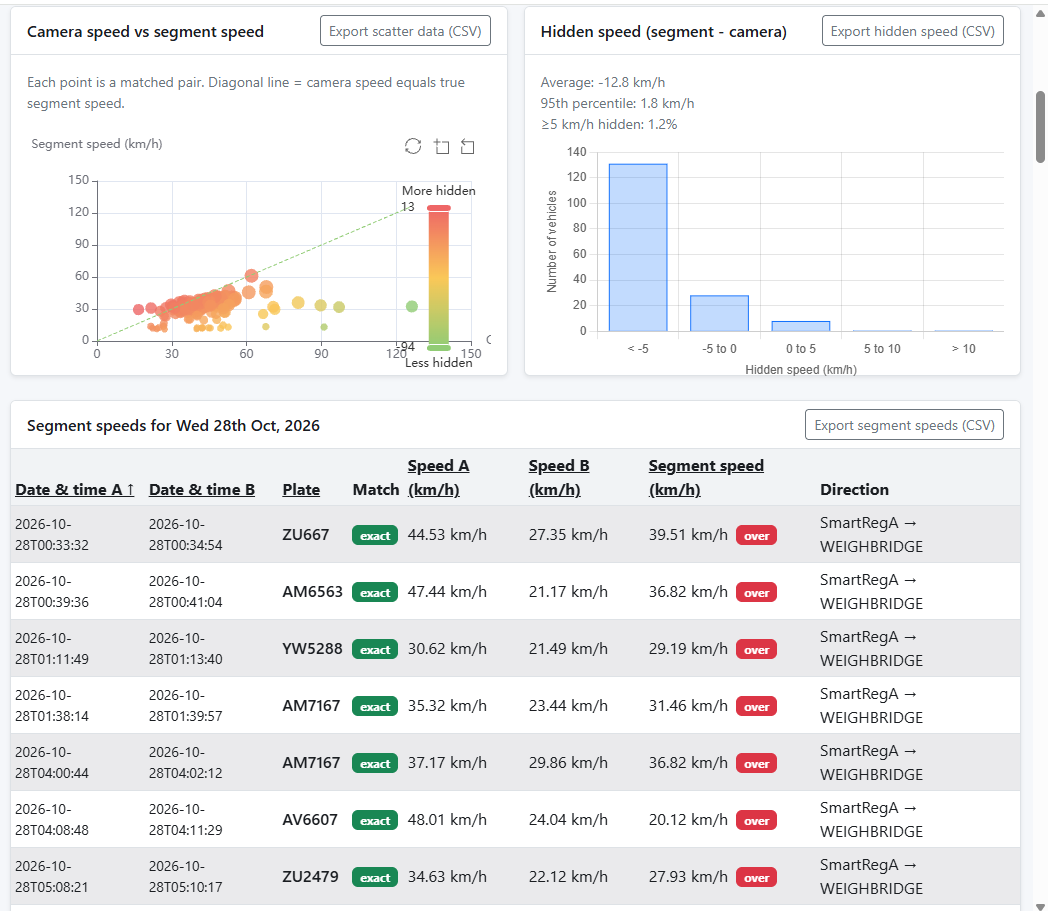Click the 29.19 km/h segment speed value
This screenshot has width=1048, height=911.
click(688, 648)
